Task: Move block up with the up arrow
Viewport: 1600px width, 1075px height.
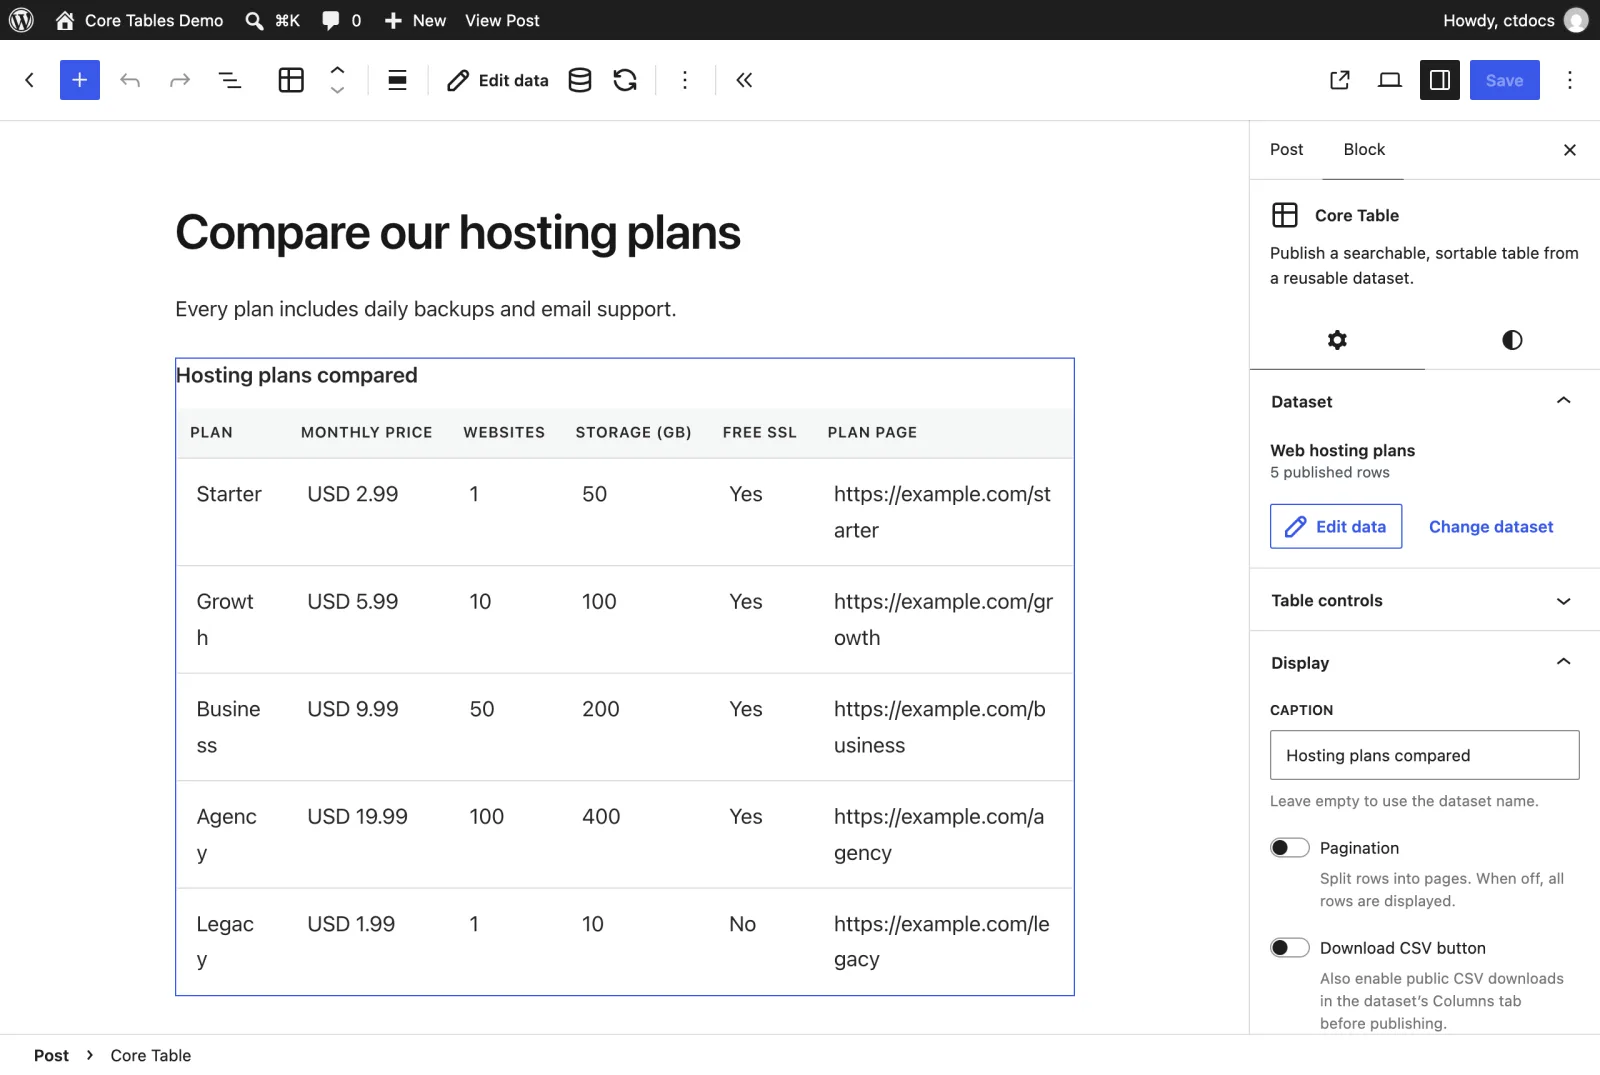Action: pos(338,70)
